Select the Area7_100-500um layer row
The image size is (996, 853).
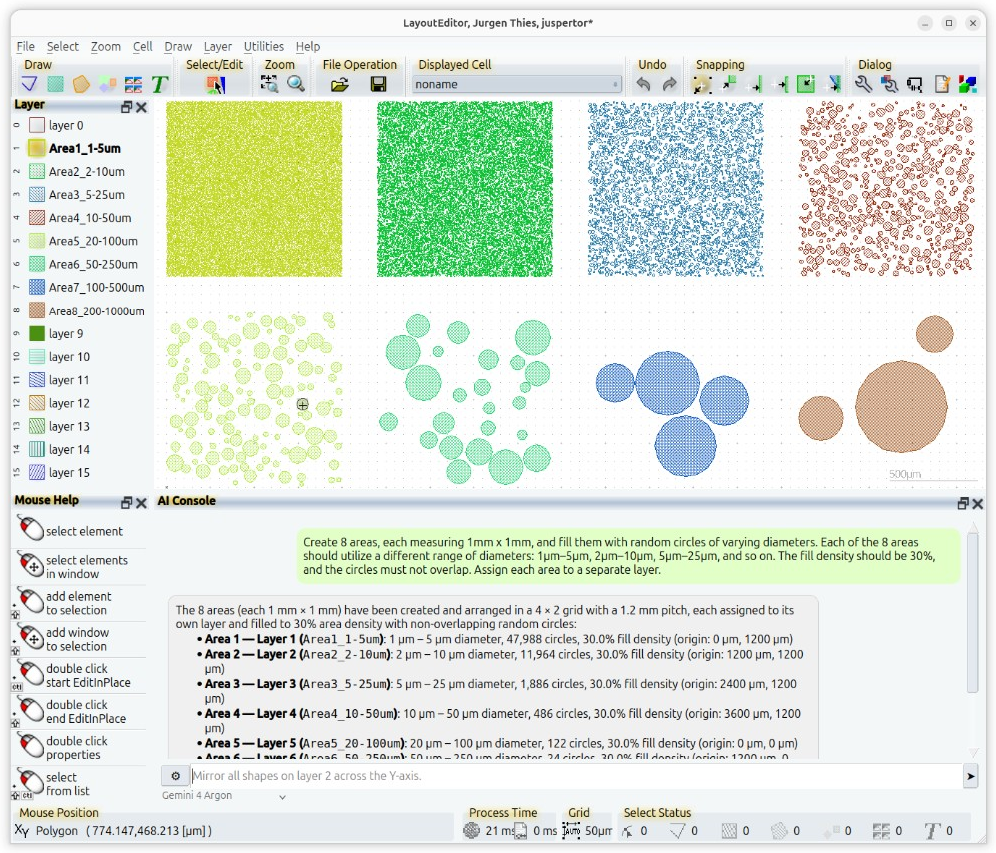point(81,287)
